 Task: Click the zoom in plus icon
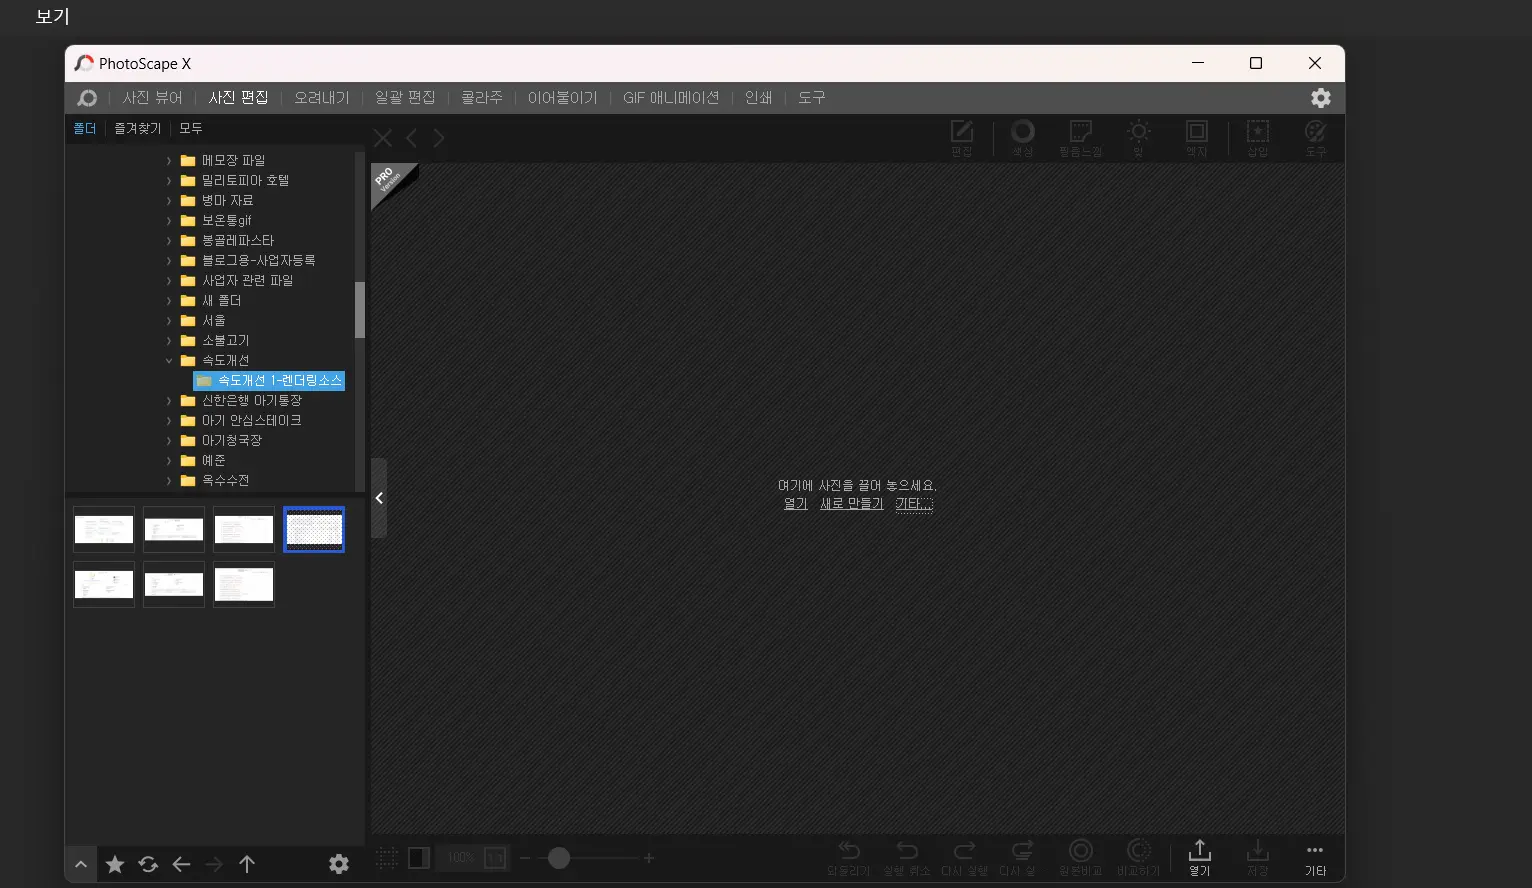pos(649,858)
